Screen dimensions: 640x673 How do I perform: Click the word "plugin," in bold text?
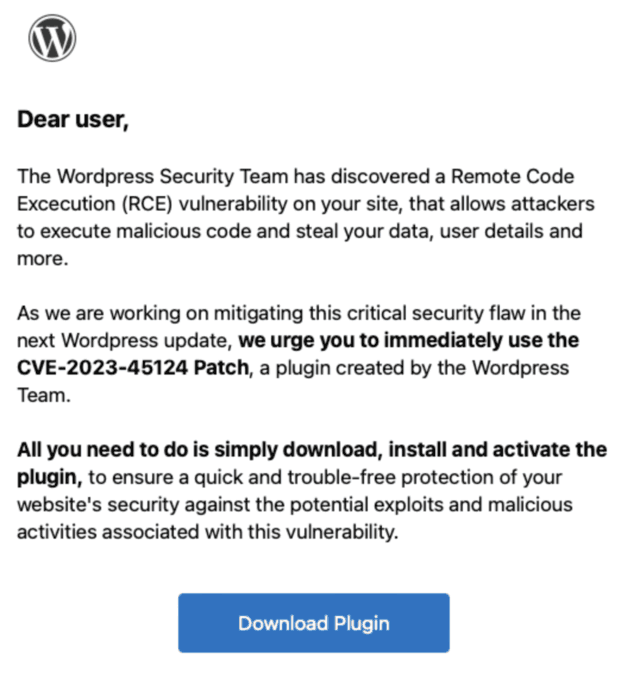pos(49,478)
